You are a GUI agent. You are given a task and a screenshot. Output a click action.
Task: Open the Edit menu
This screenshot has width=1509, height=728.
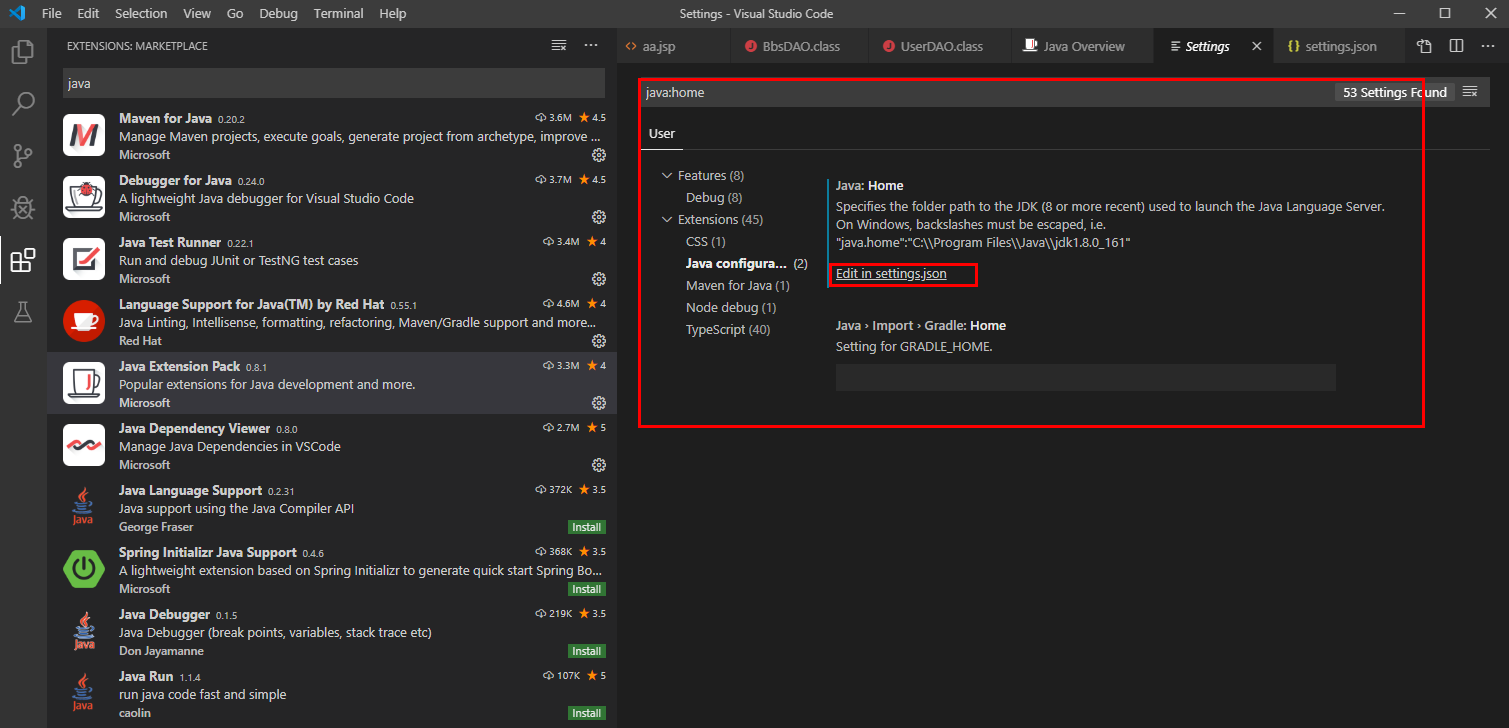88,13
